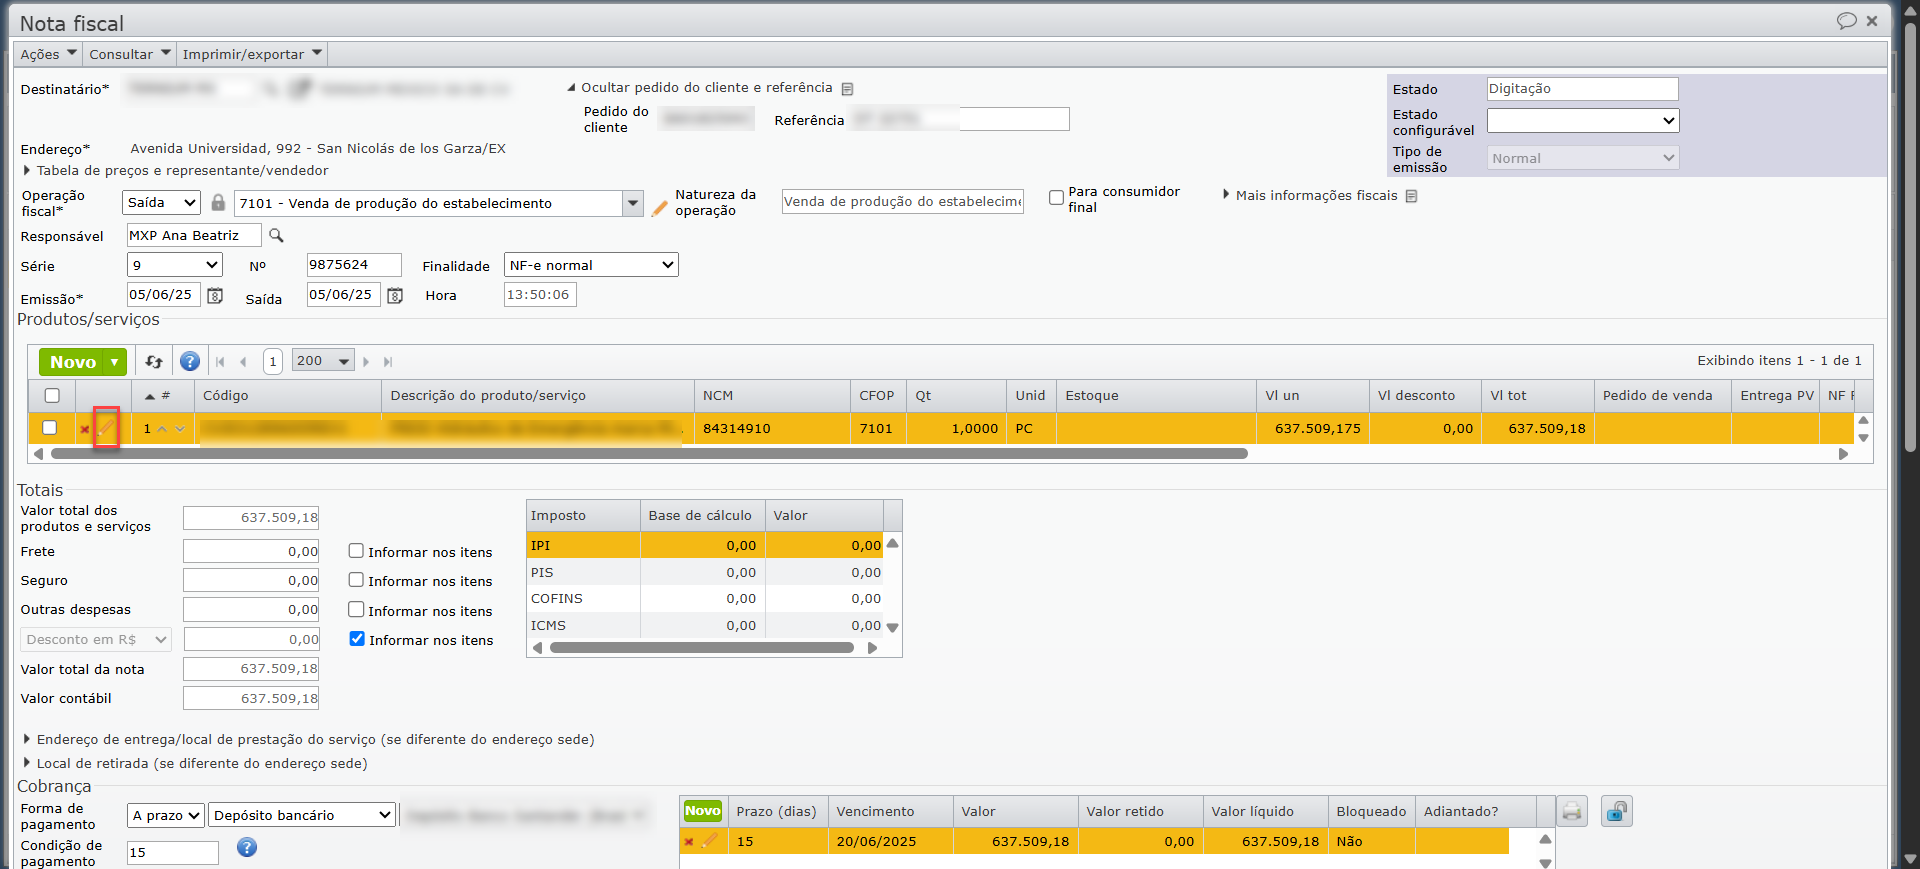Image resolution: width=1920 pixels, height=869 pixels.
Task: Enable Informar nos itens for Frete
Action: 356,551
